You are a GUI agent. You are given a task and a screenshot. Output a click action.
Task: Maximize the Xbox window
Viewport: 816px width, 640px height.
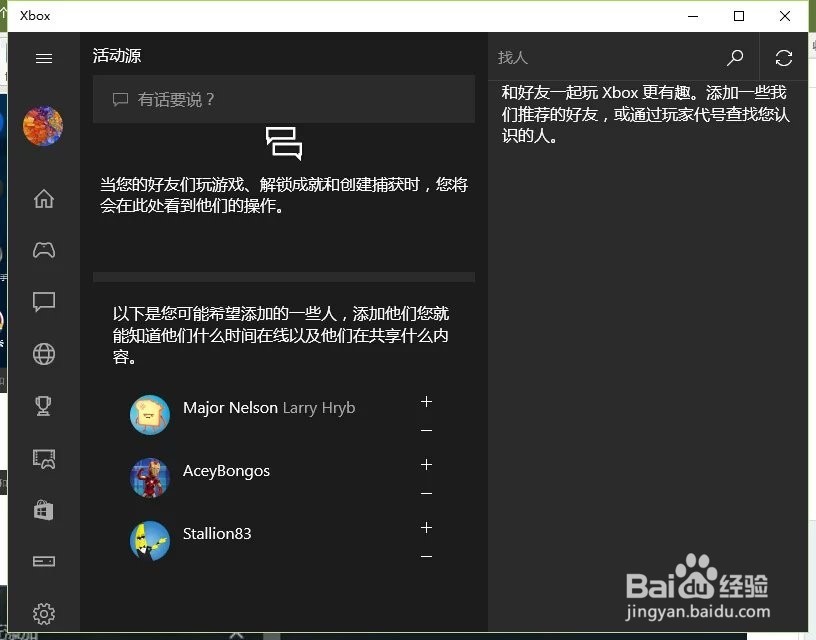739,16
